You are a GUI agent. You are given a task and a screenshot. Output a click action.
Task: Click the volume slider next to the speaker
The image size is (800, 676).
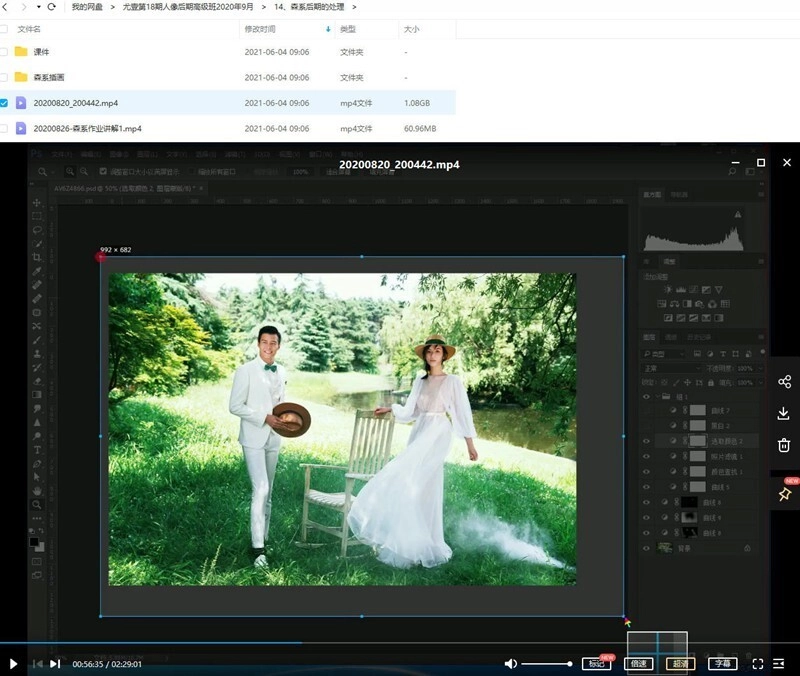tap(545, 662)
